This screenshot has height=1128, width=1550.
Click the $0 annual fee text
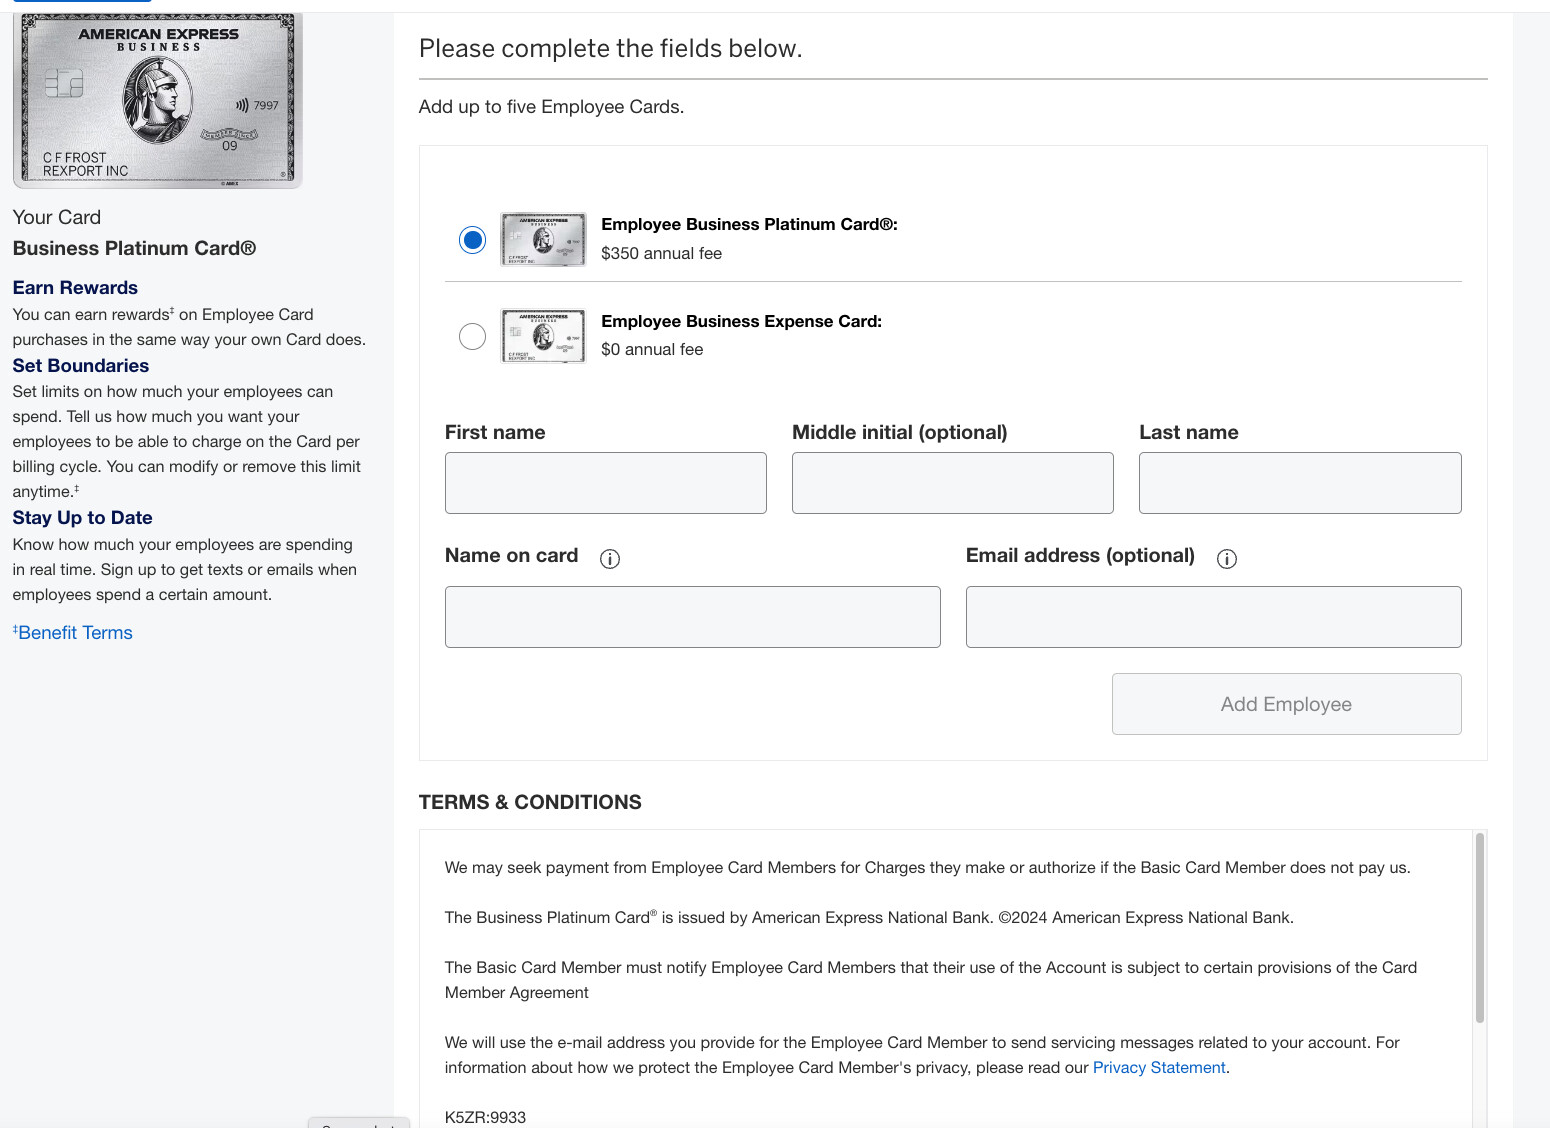(652, 350)
